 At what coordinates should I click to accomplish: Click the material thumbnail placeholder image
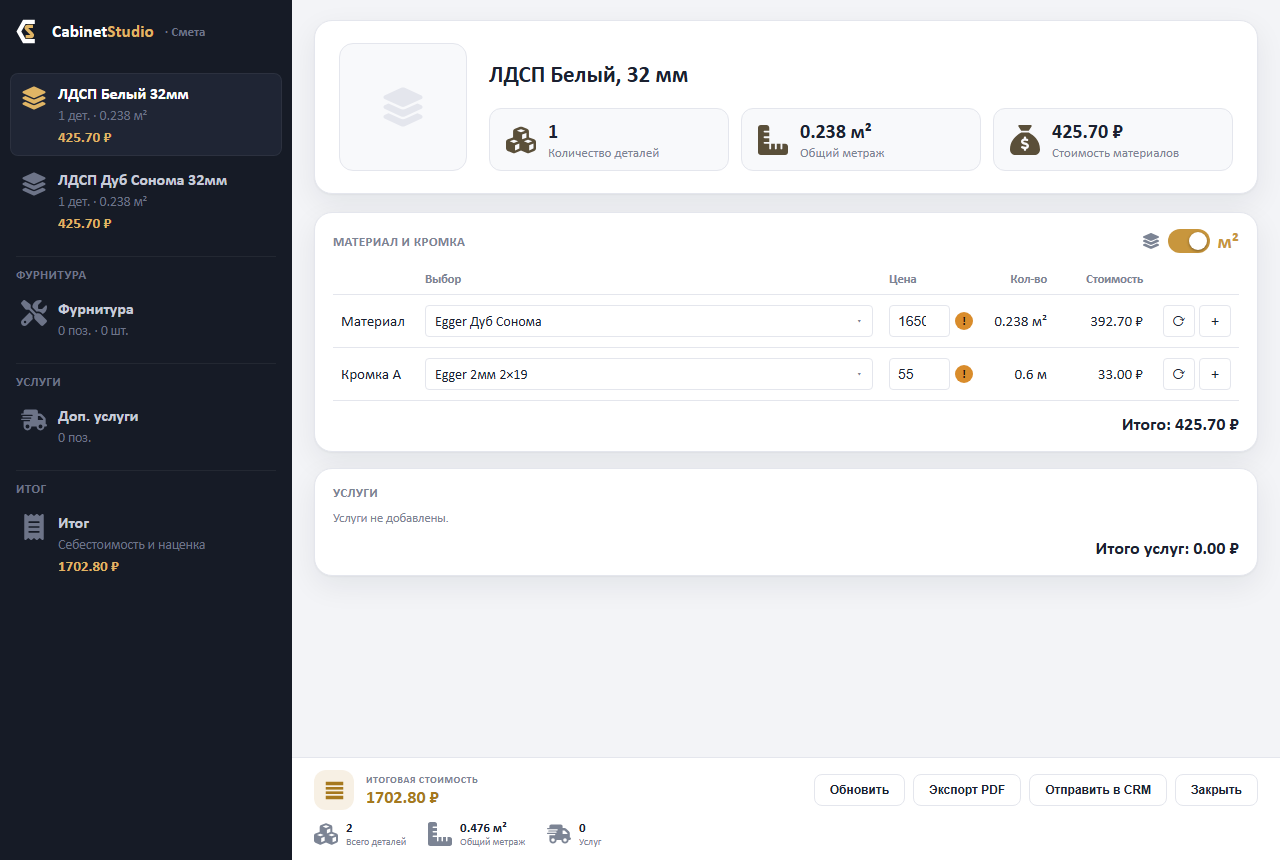click(x=403, y=107)
